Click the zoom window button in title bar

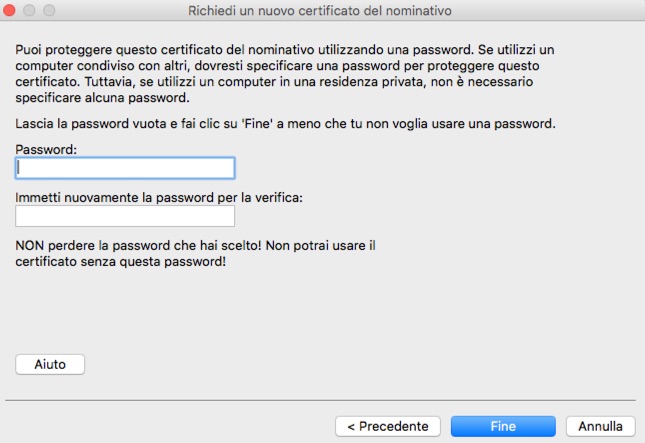coord(48,10)
